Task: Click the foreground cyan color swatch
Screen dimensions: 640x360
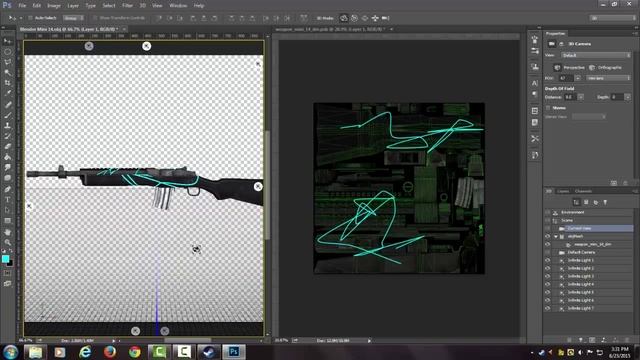Action: click(x=5, y=259)
